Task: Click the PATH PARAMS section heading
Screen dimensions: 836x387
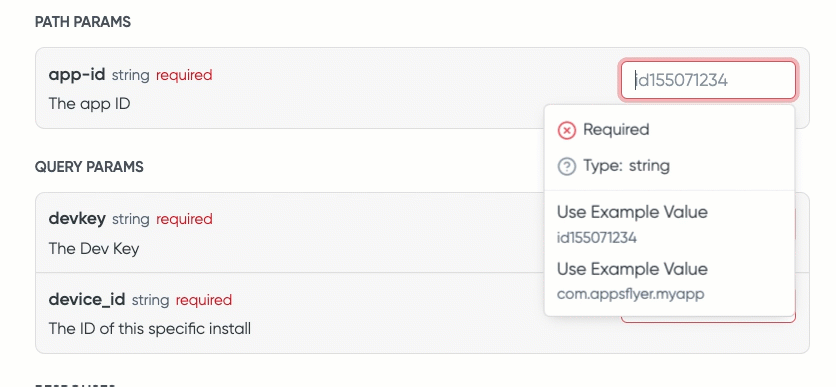Action: (x=83, y=22)
